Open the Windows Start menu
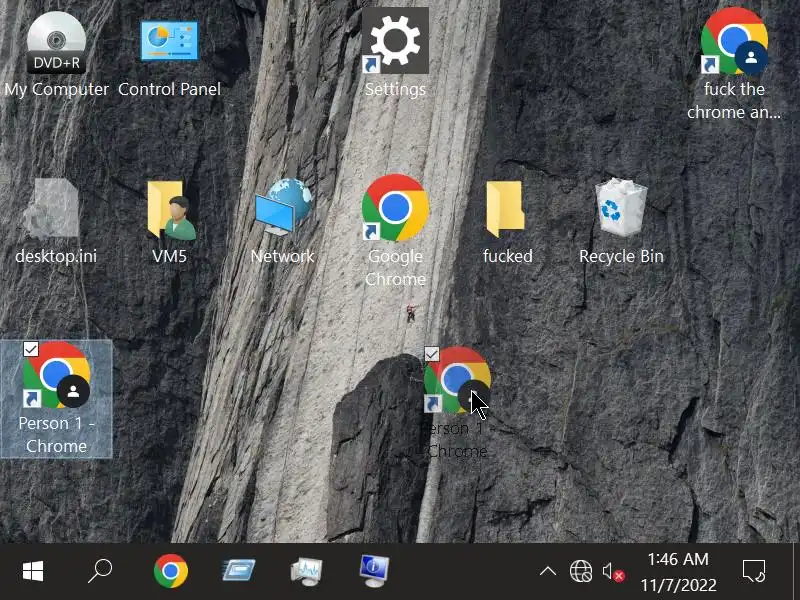 click(x=33, y=571)
